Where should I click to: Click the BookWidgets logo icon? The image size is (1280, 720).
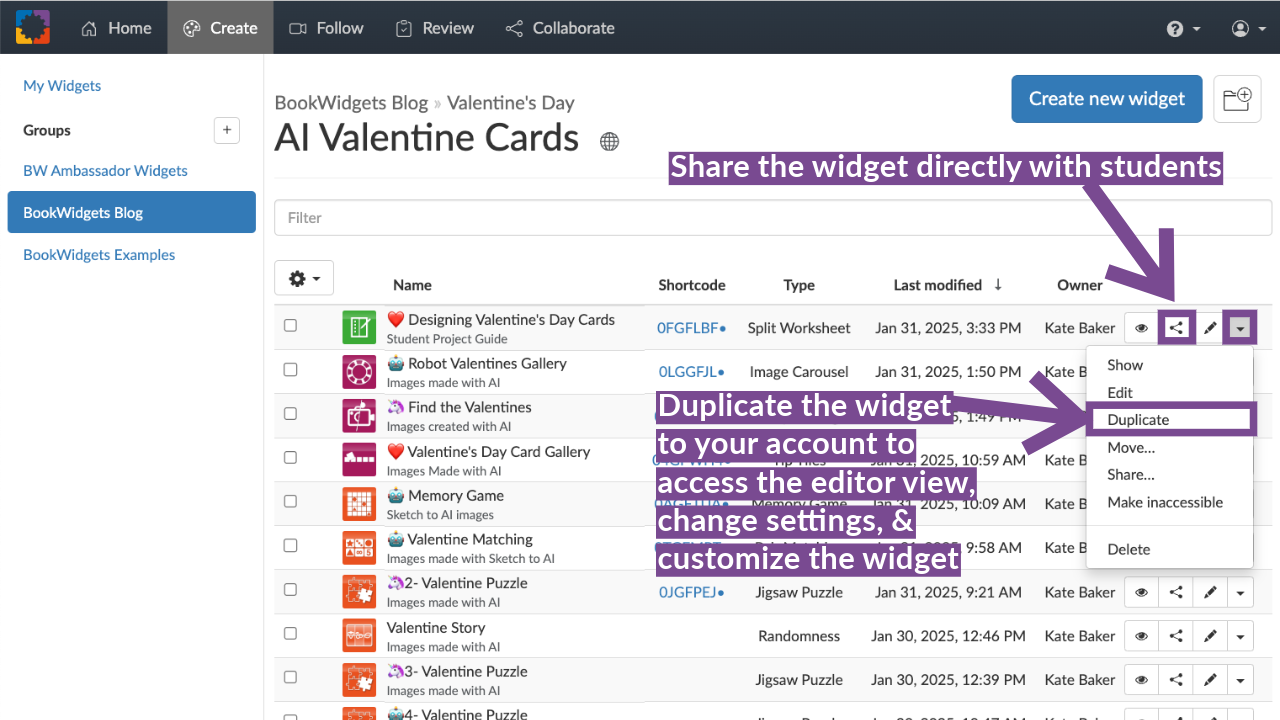click(x=33, y=27)
